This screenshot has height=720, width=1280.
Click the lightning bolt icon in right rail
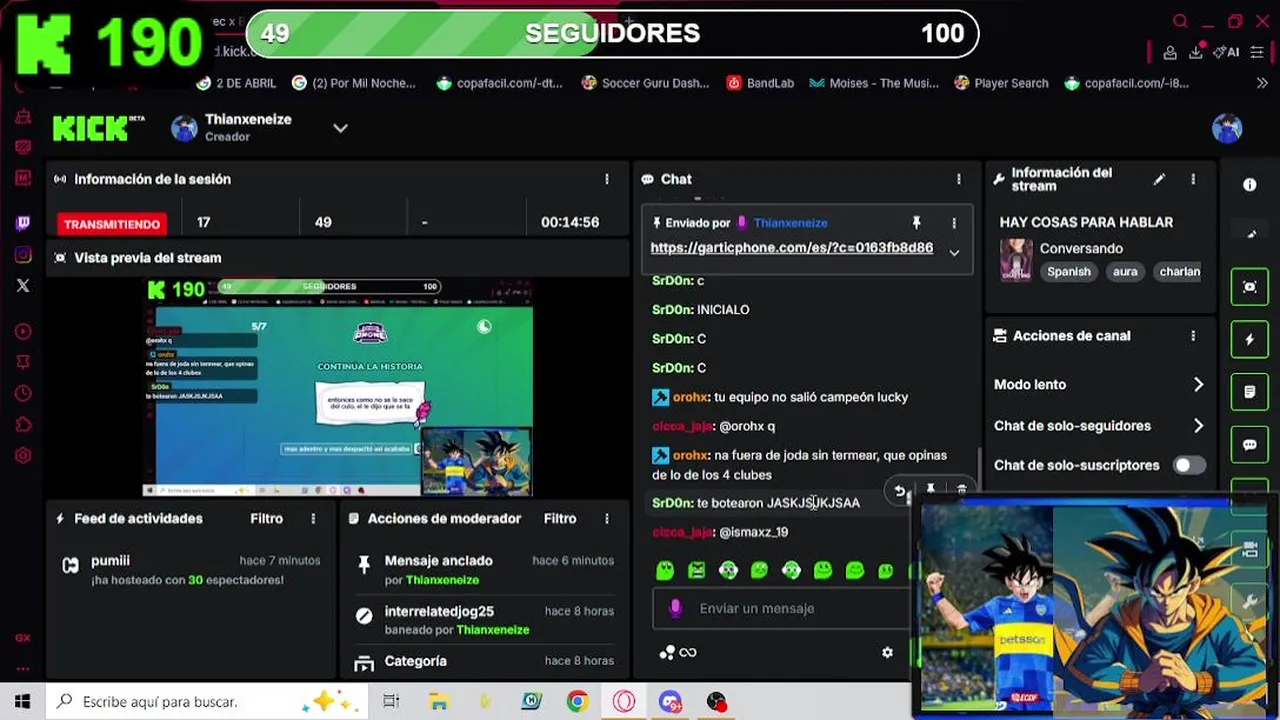[x=1249, y=340]
